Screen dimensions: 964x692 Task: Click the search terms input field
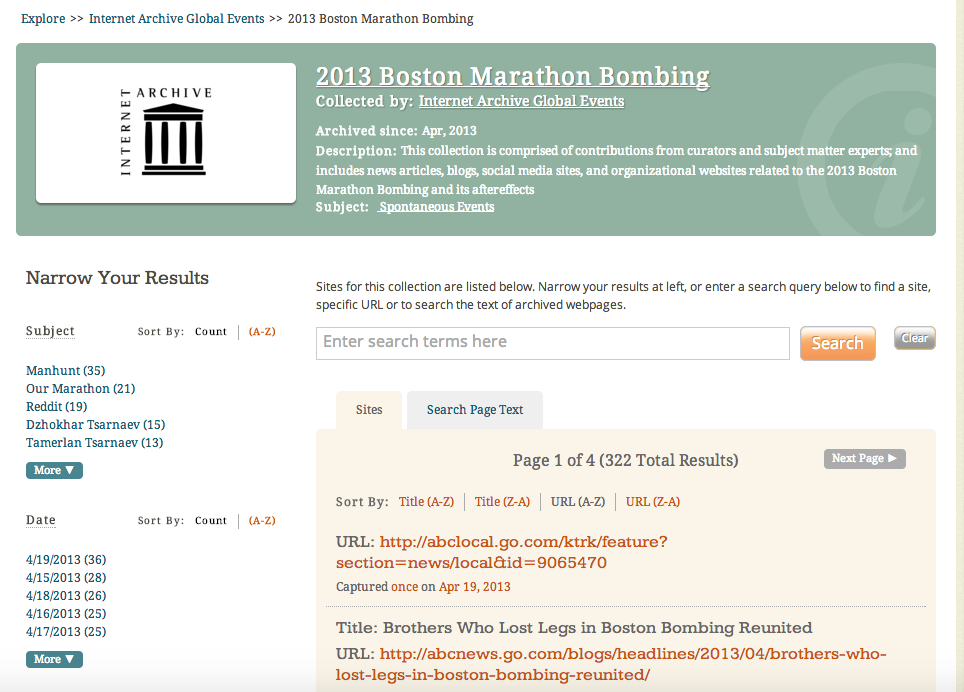pos(553,343)
